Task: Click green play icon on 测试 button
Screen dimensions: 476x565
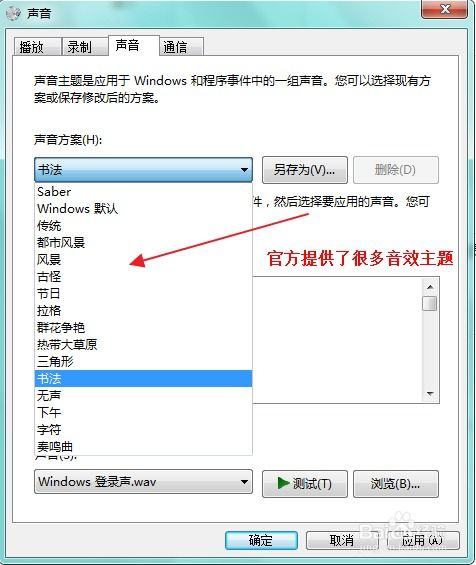Action: coord(284,483)
